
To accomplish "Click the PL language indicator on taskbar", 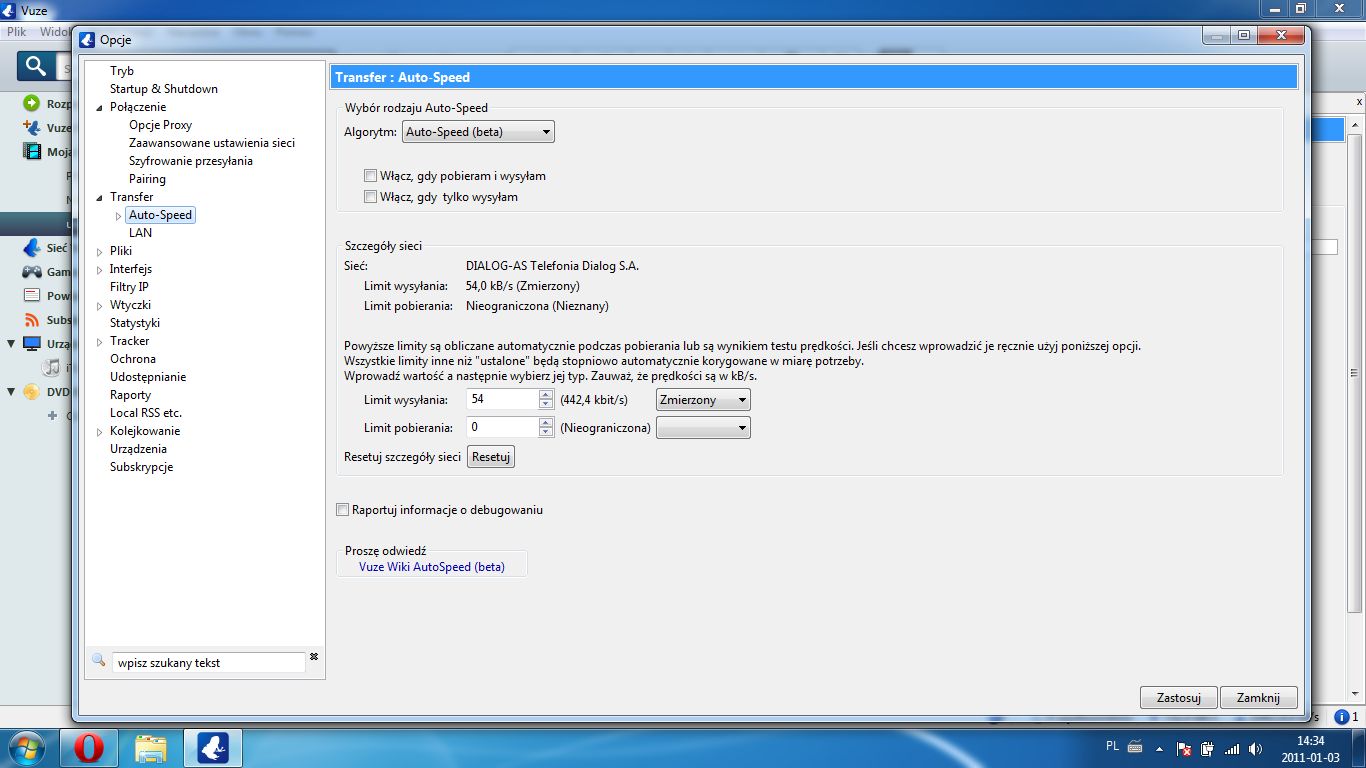I will click(1113, 746).
